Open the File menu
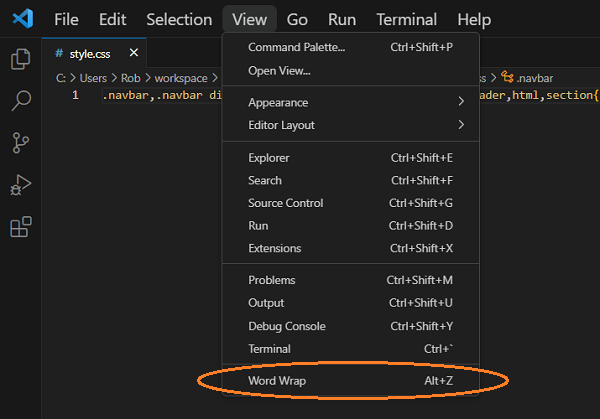This screenshot has width=600, height=419. [66, 19]
